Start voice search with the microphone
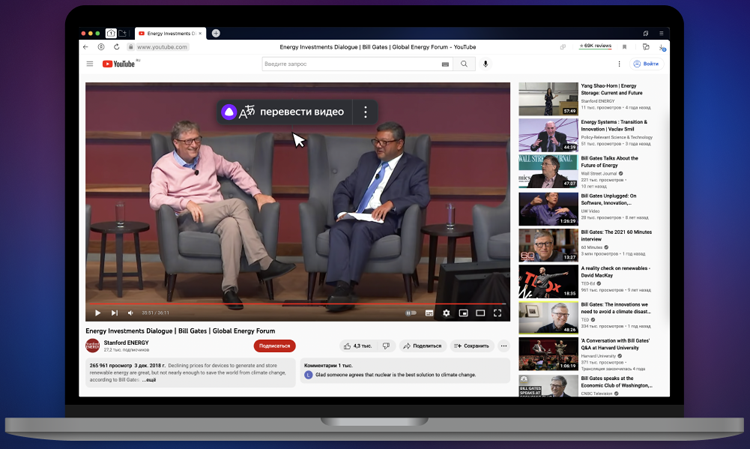This screenshot has height=449, width=750. 486,64
